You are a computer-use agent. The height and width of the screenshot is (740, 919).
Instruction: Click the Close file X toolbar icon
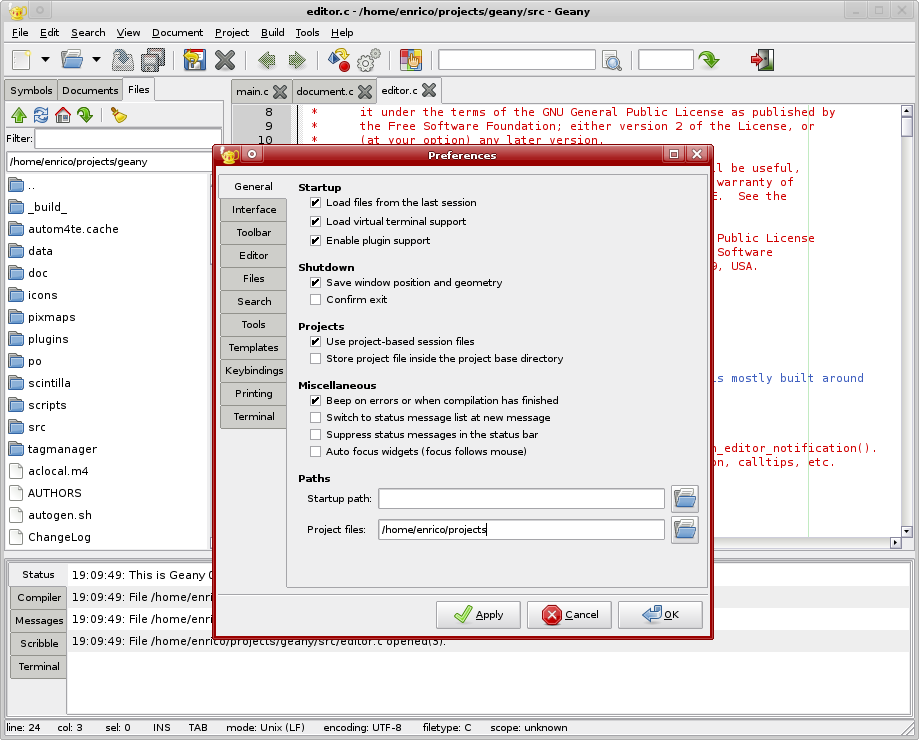point(225,60)
